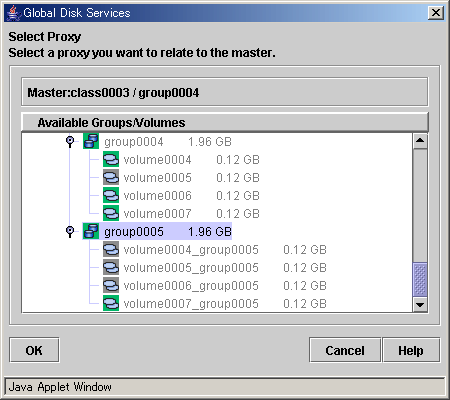450x400 pixels.
Task: Click the Java Applet Window status text
Action: [60, 387]
